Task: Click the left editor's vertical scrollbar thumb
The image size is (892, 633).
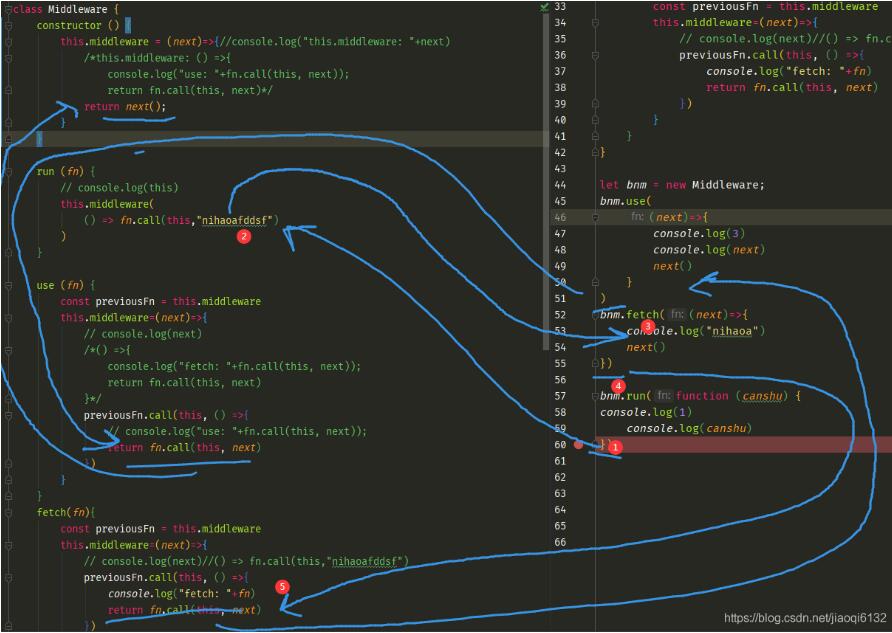Action: (x=546, y=182)
